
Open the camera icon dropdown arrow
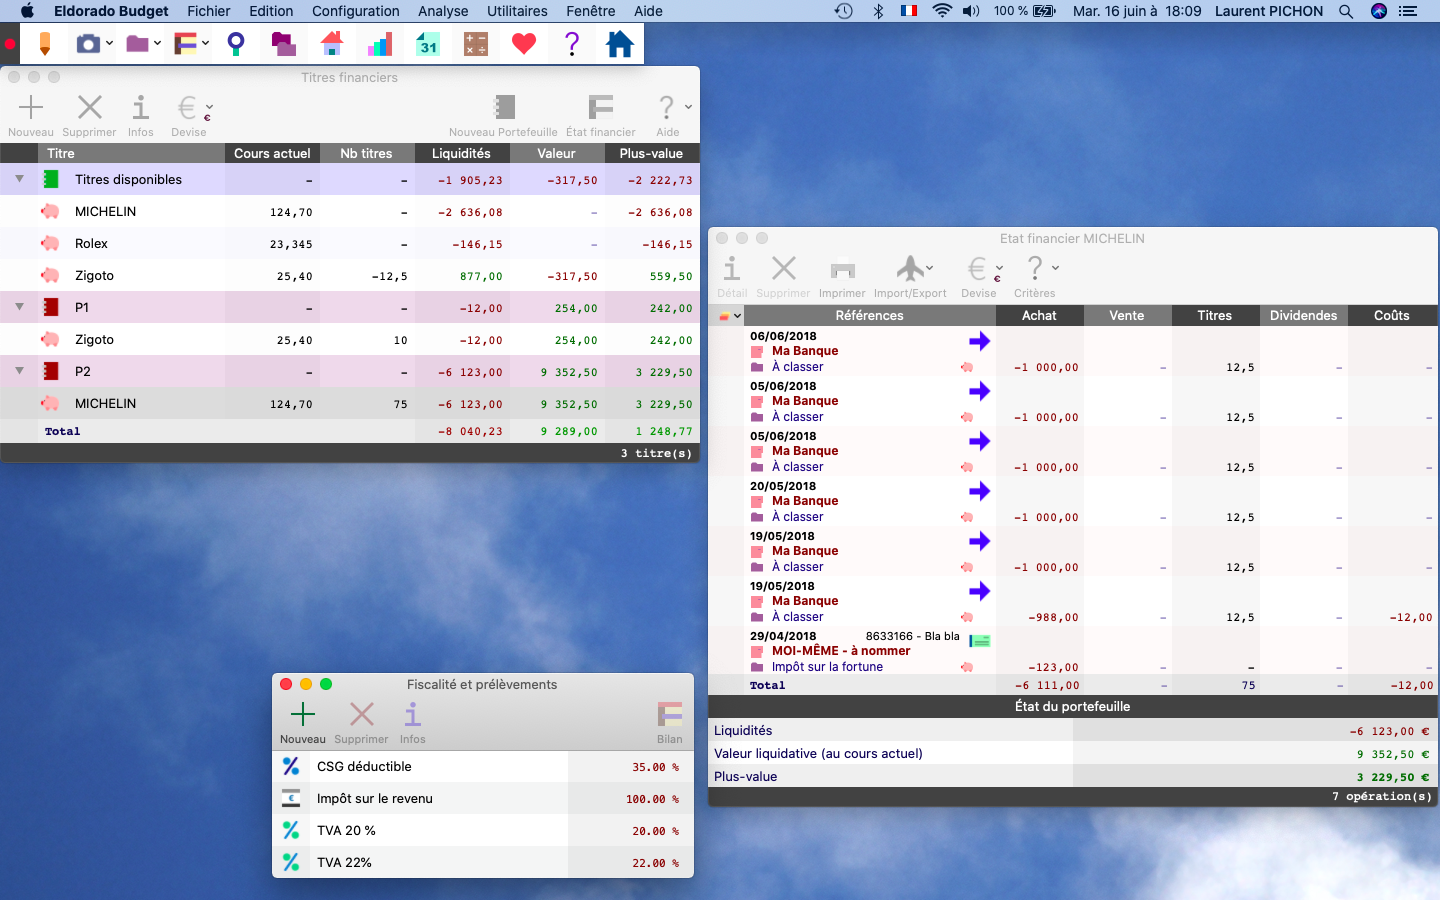[110, 44]
